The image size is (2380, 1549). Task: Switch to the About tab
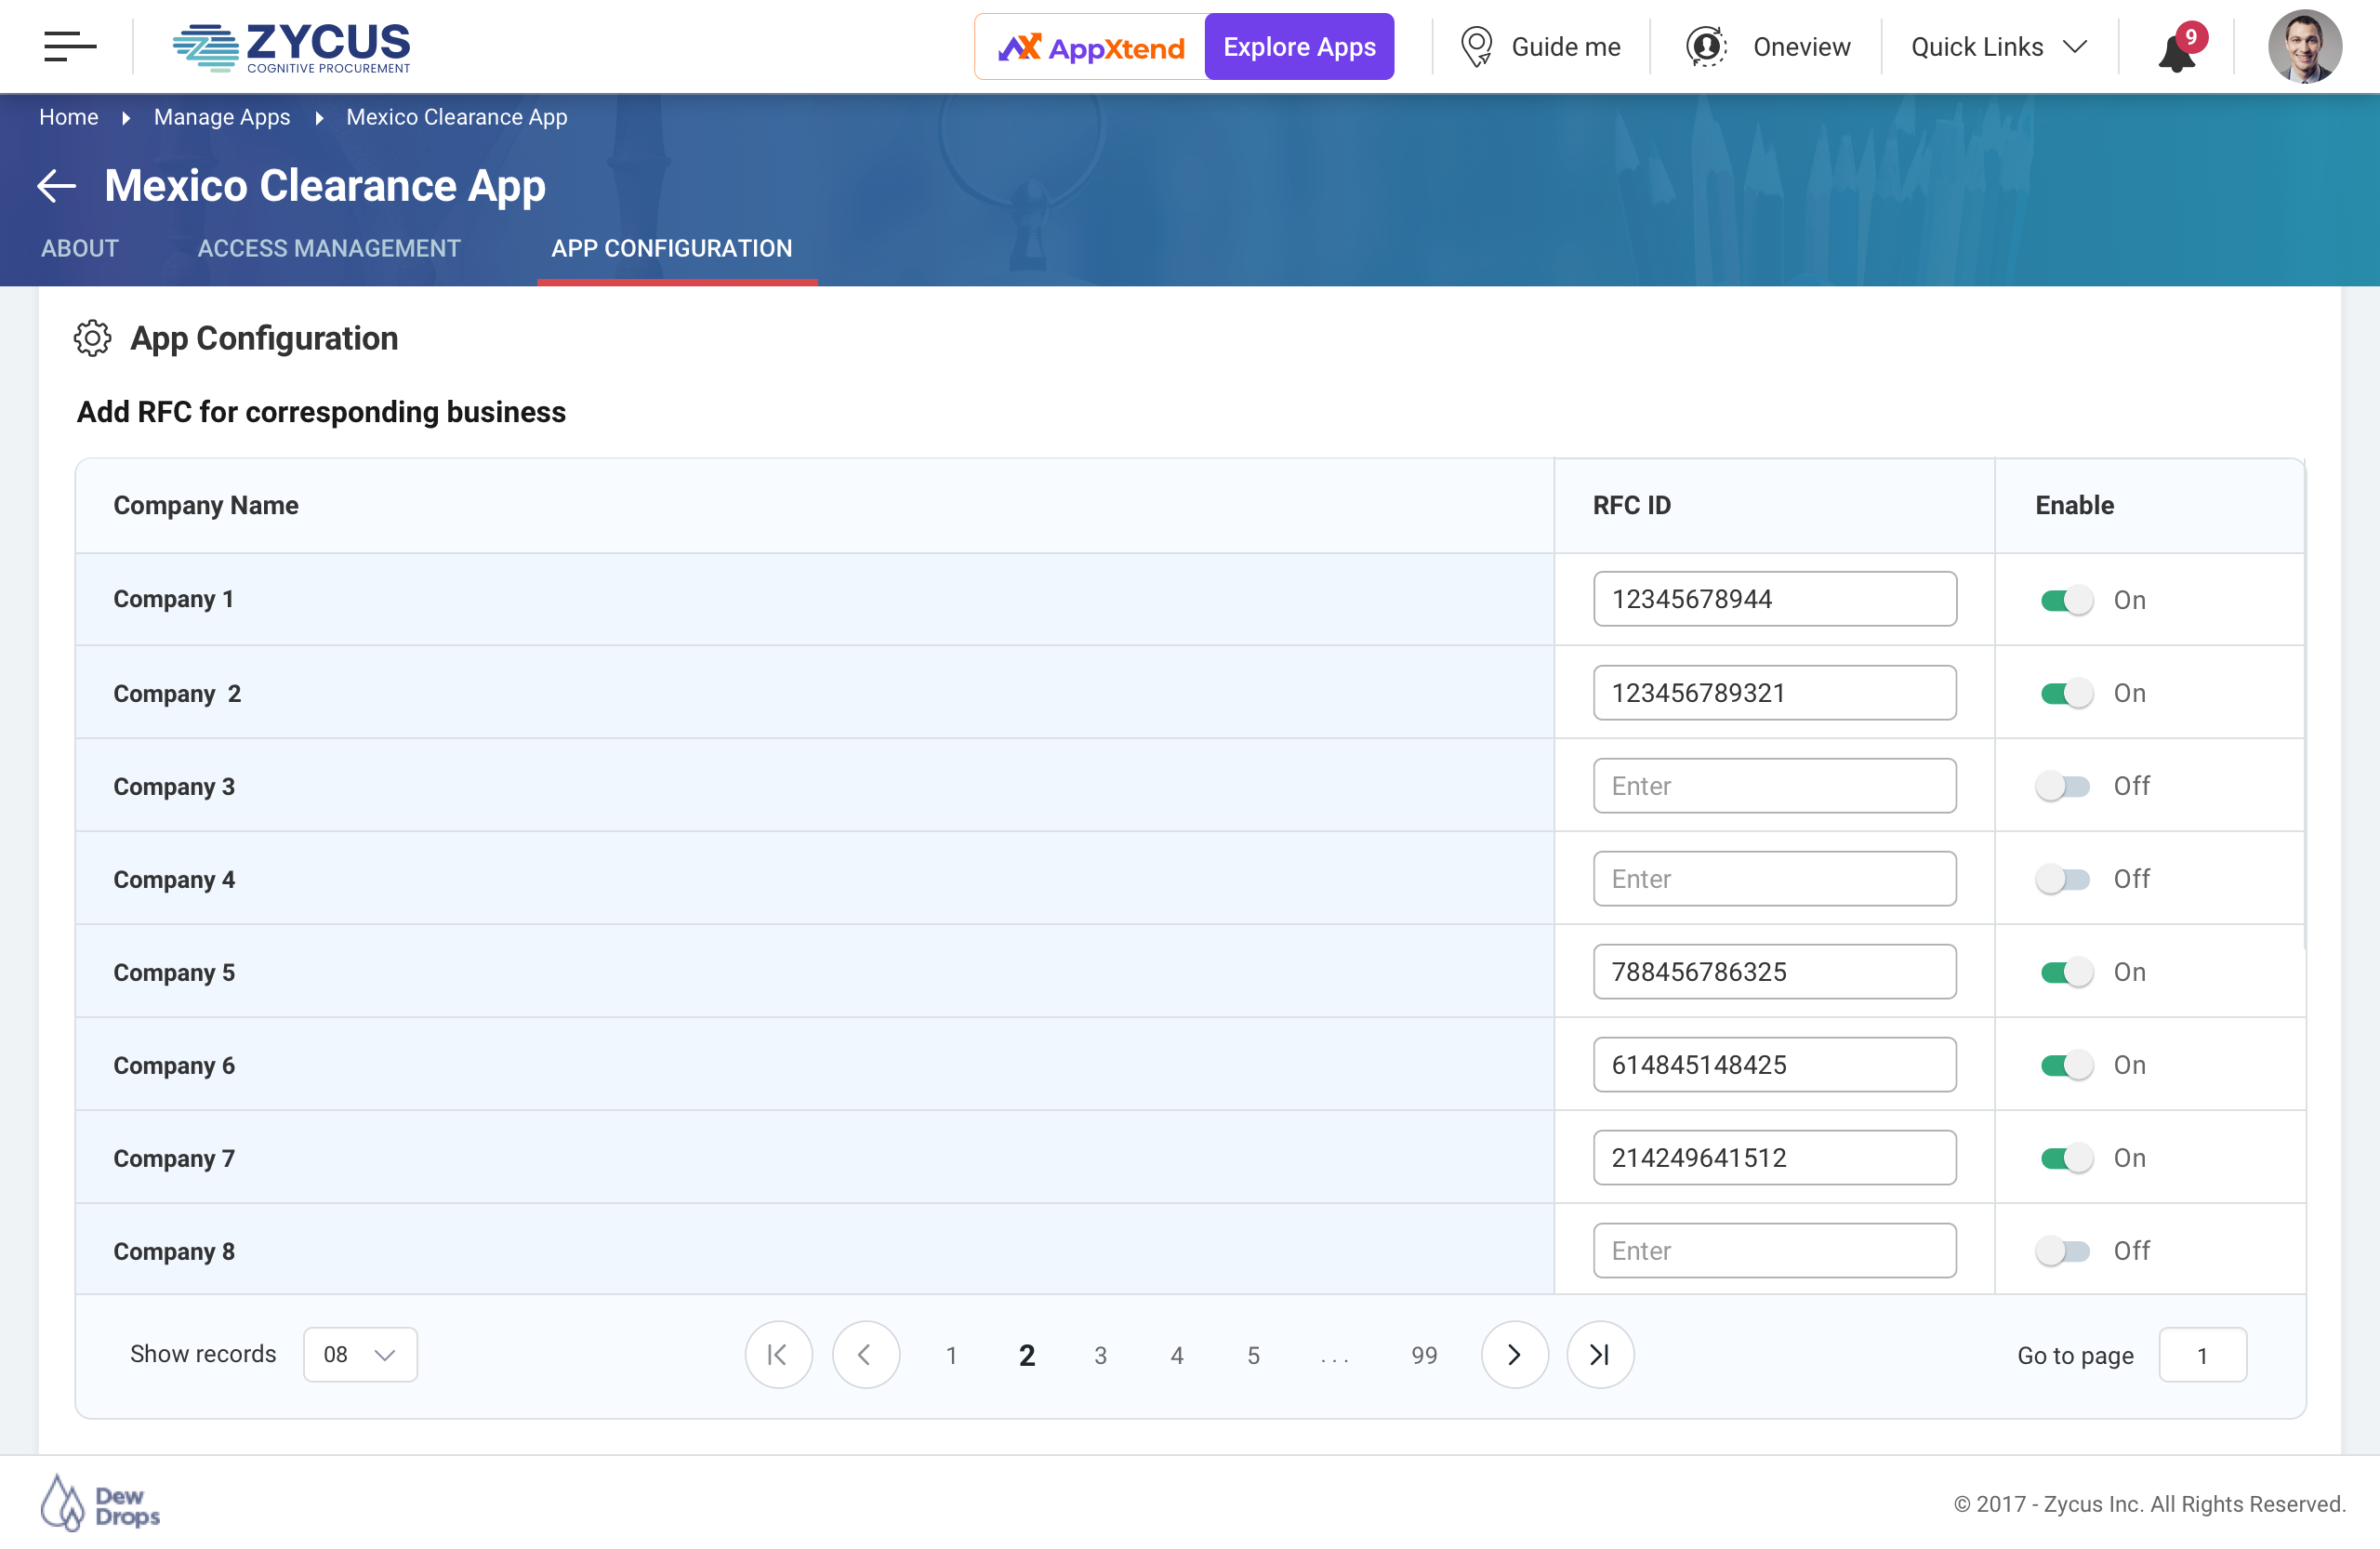[x=80, y=249]
